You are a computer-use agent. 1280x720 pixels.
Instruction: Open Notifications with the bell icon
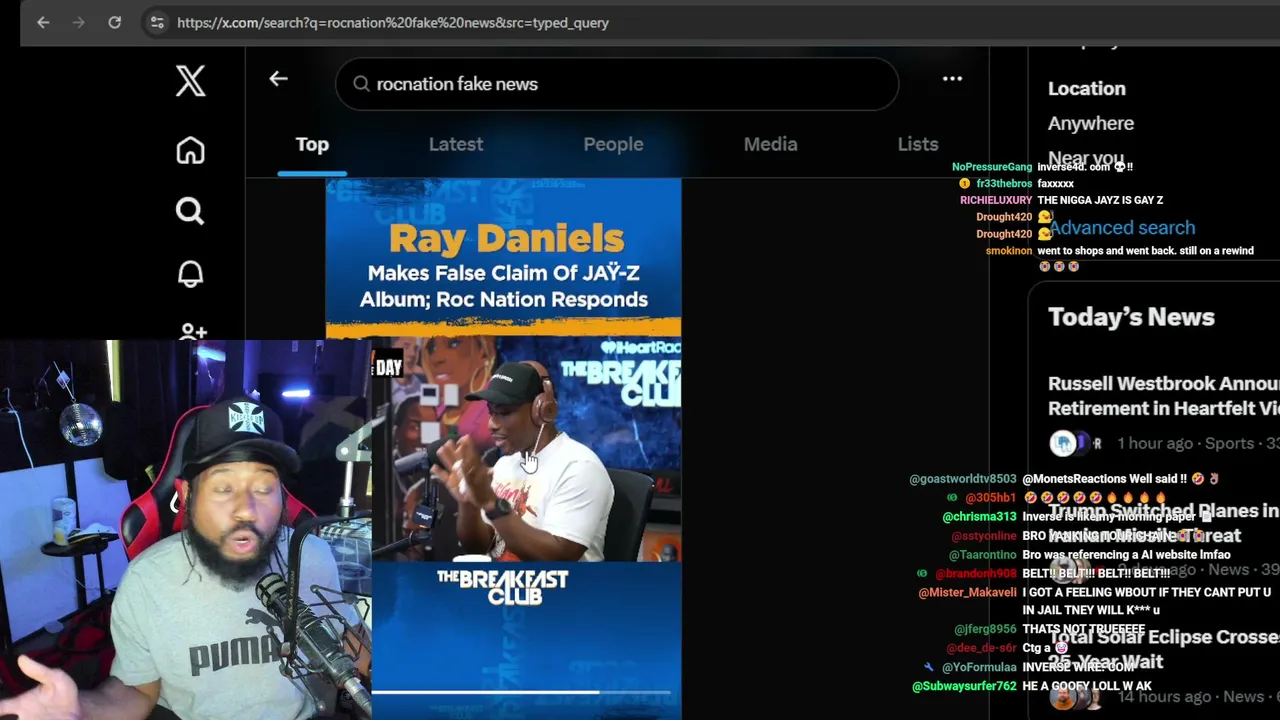pos(190,273)
